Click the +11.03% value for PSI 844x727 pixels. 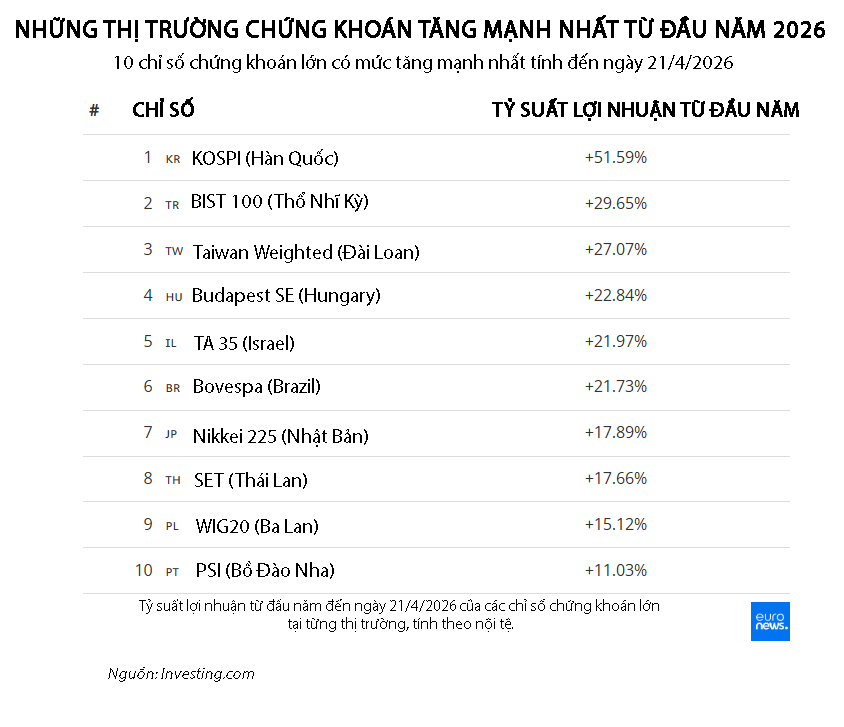[616, 571]
